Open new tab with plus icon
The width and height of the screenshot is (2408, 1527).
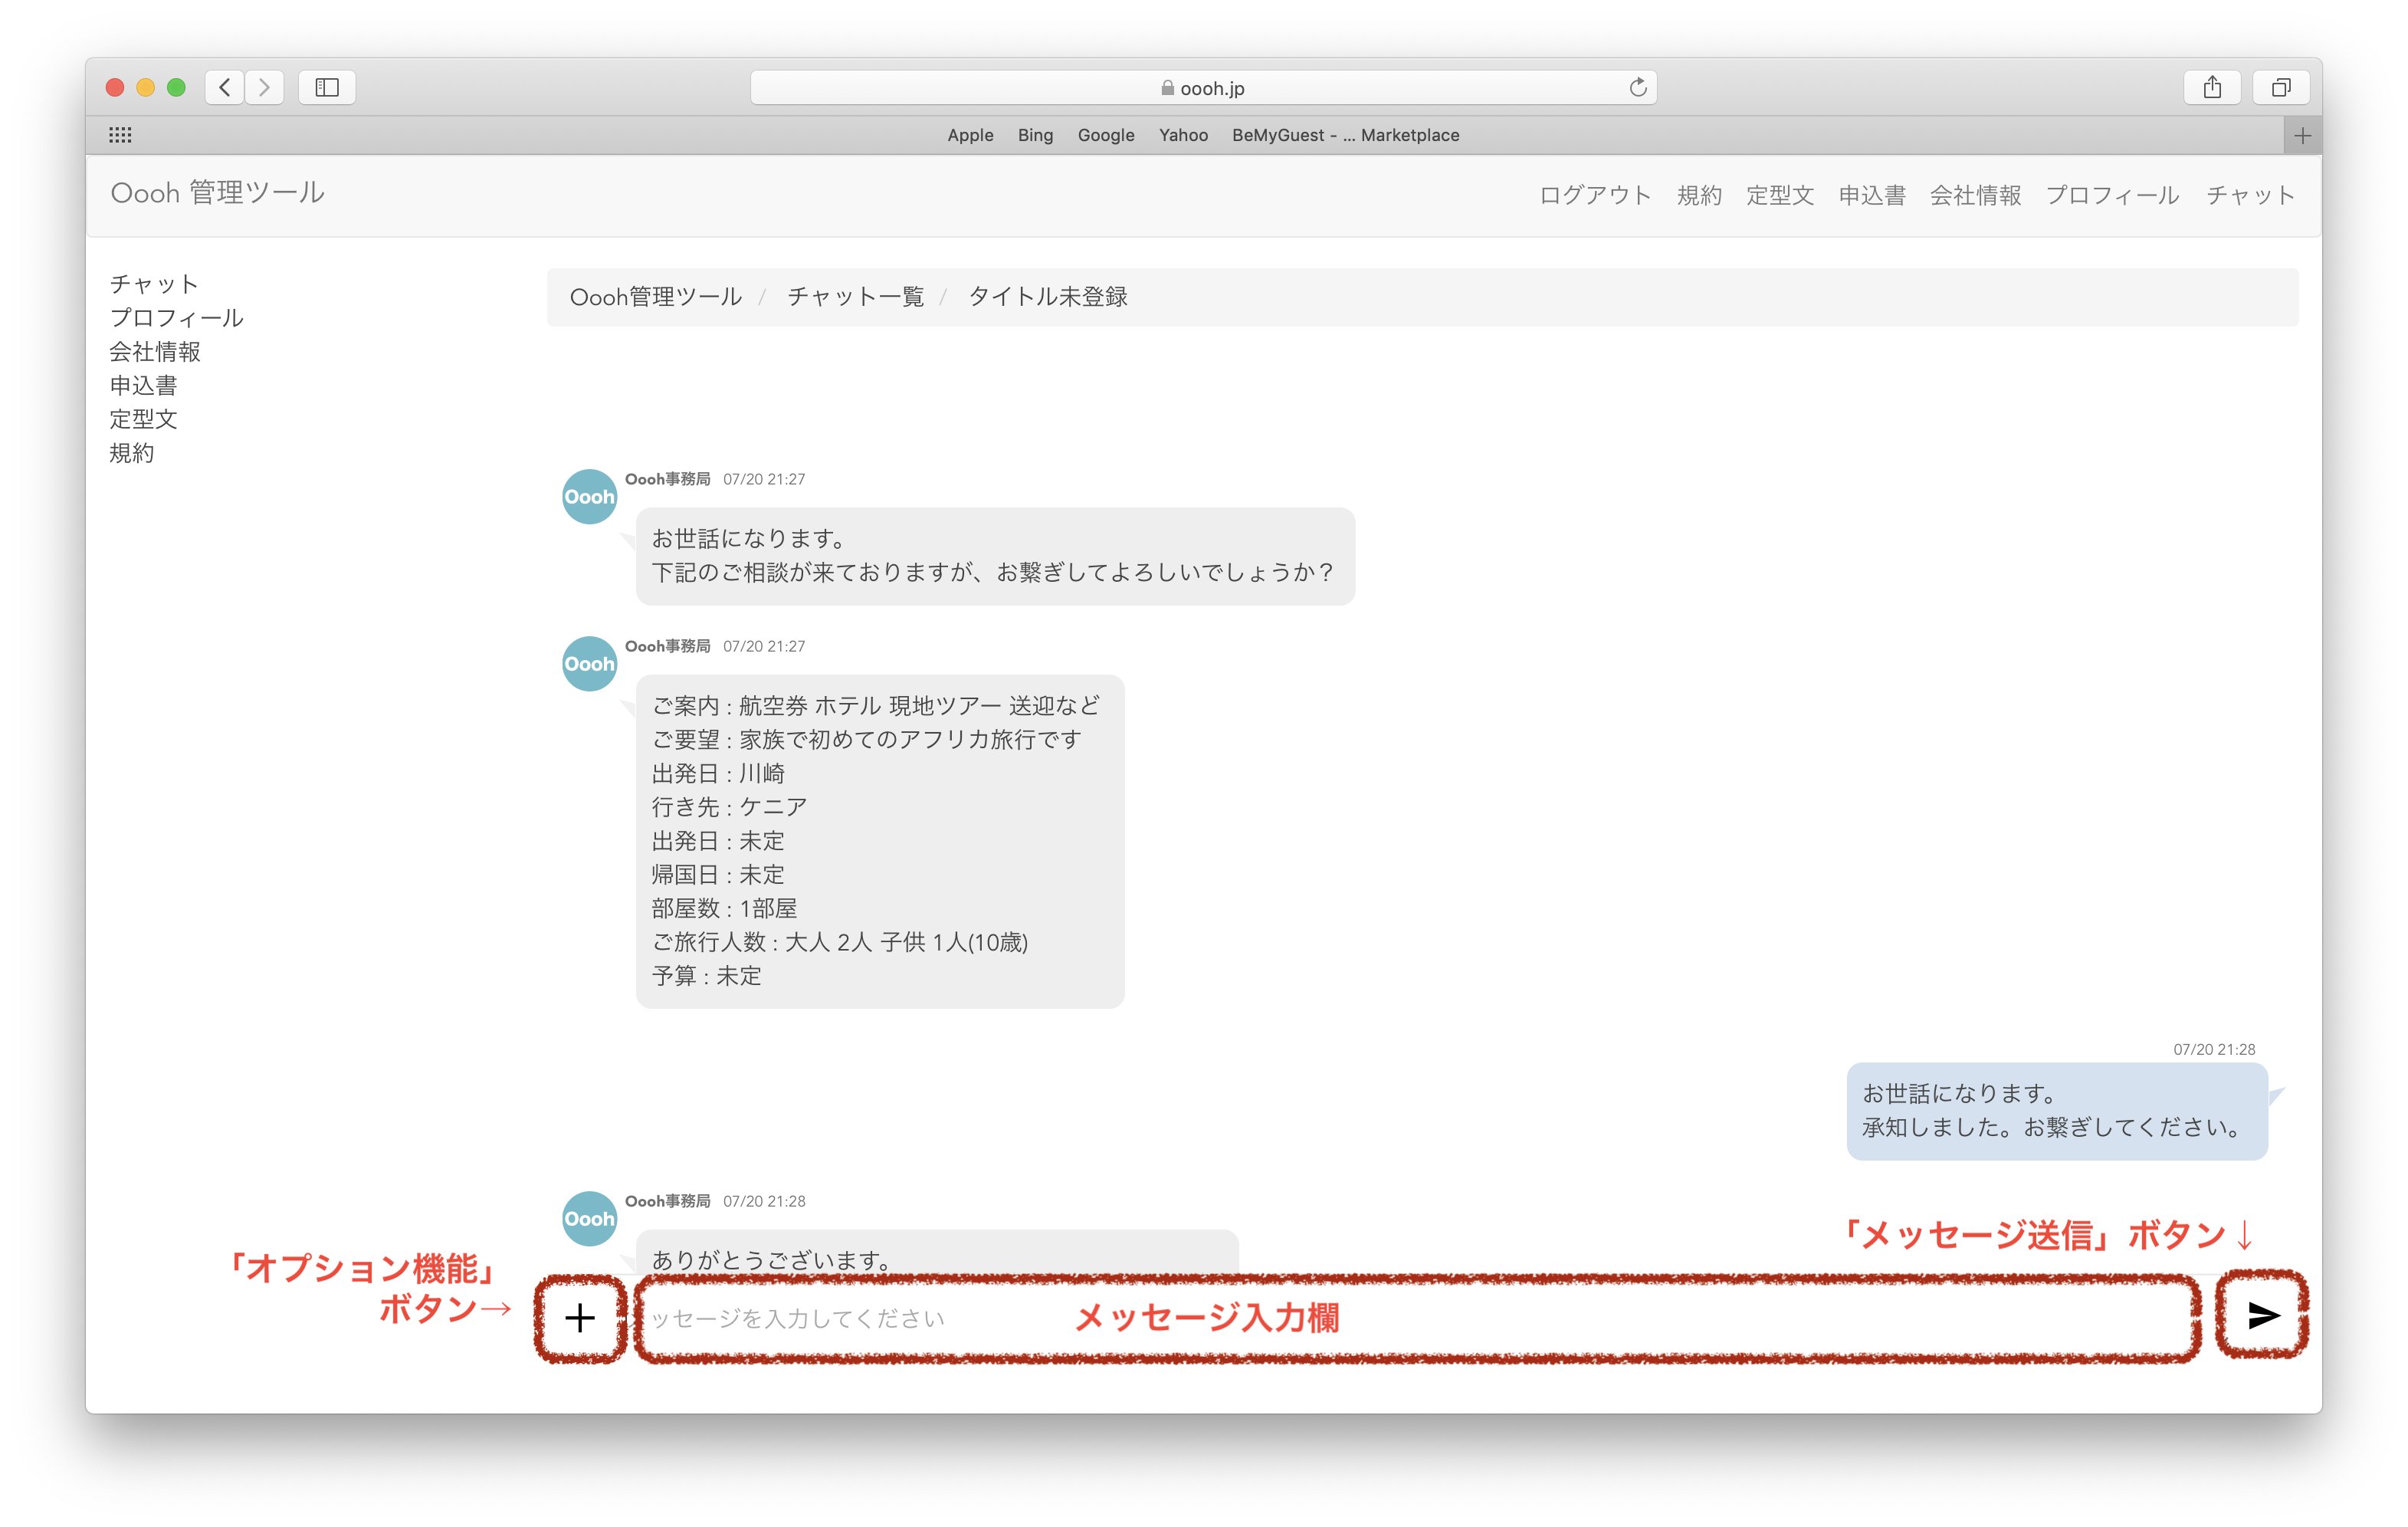[2303, 135]
